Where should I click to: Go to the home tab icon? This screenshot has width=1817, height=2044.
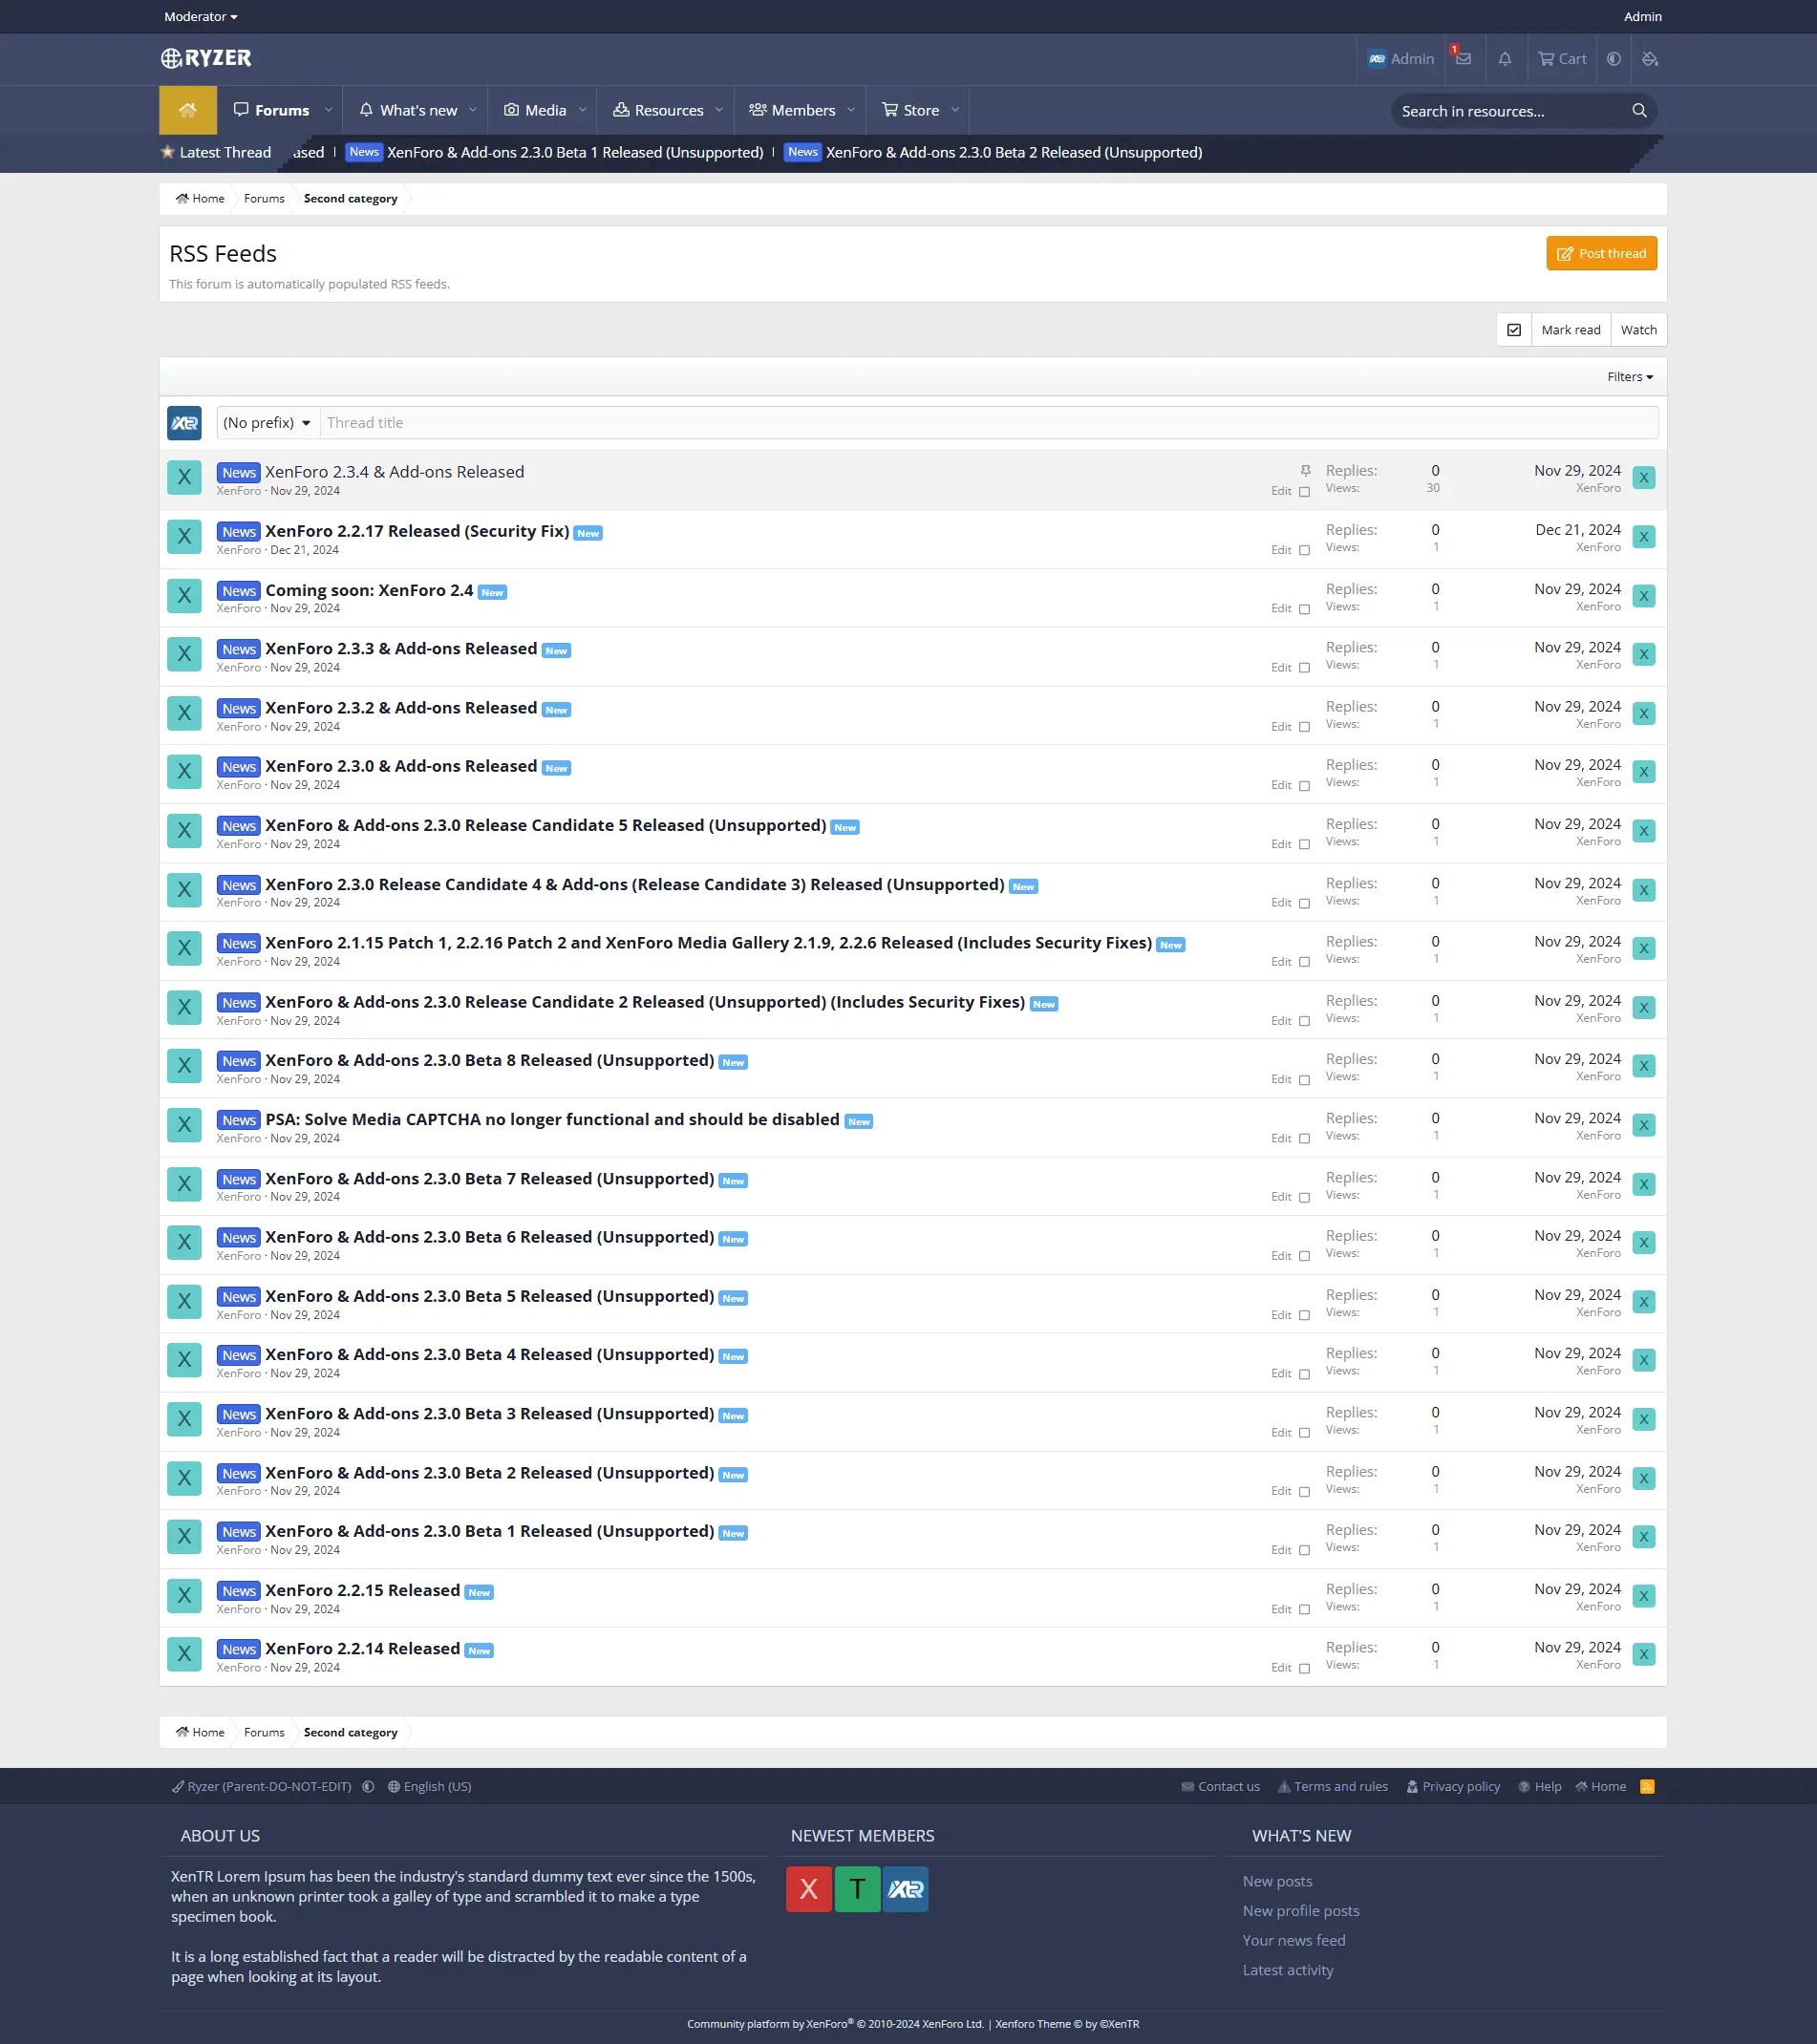click(188, 110)
